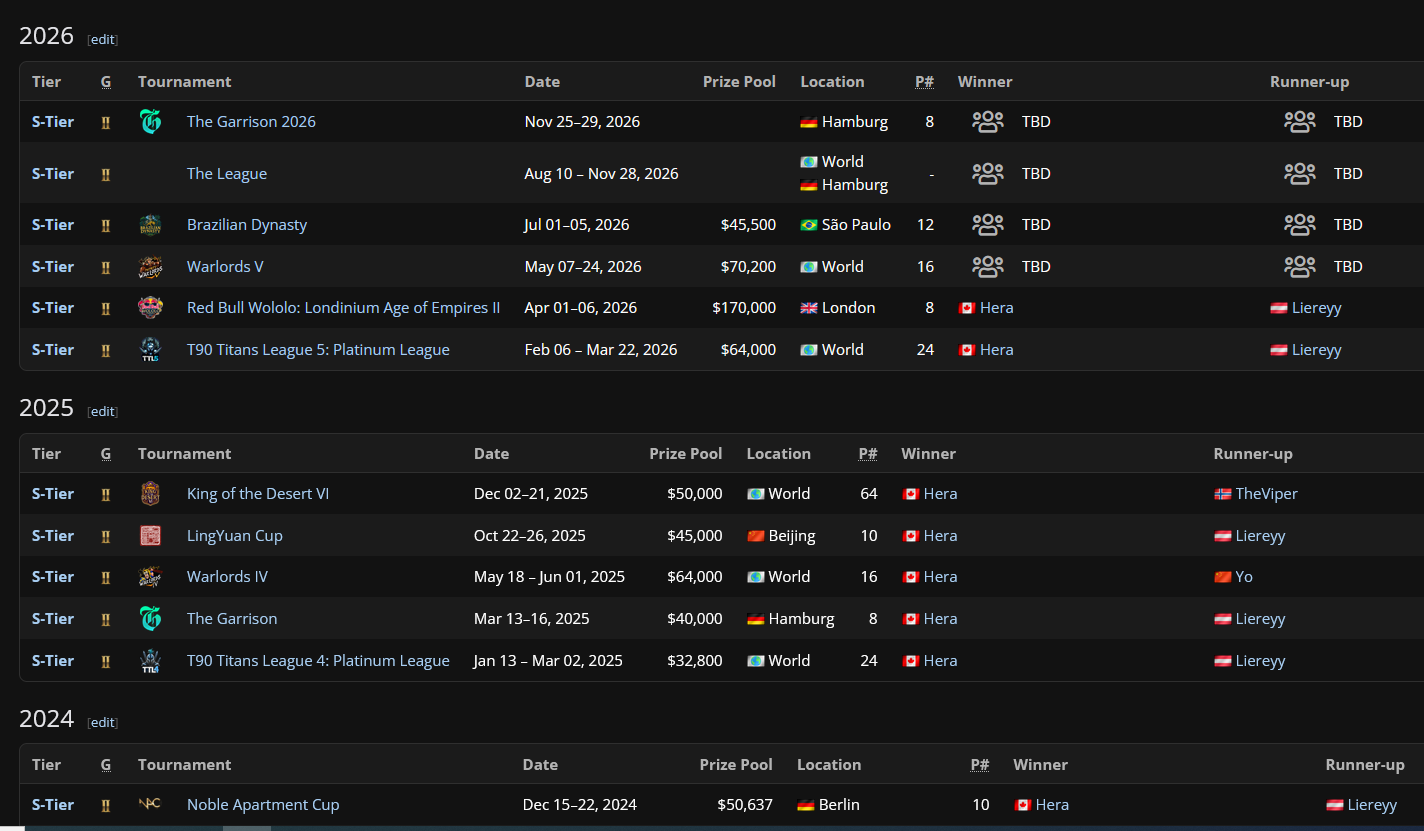Click the TBD runner-up icon for The League
Screen dimensions: 1424x831
point(1300,174)
